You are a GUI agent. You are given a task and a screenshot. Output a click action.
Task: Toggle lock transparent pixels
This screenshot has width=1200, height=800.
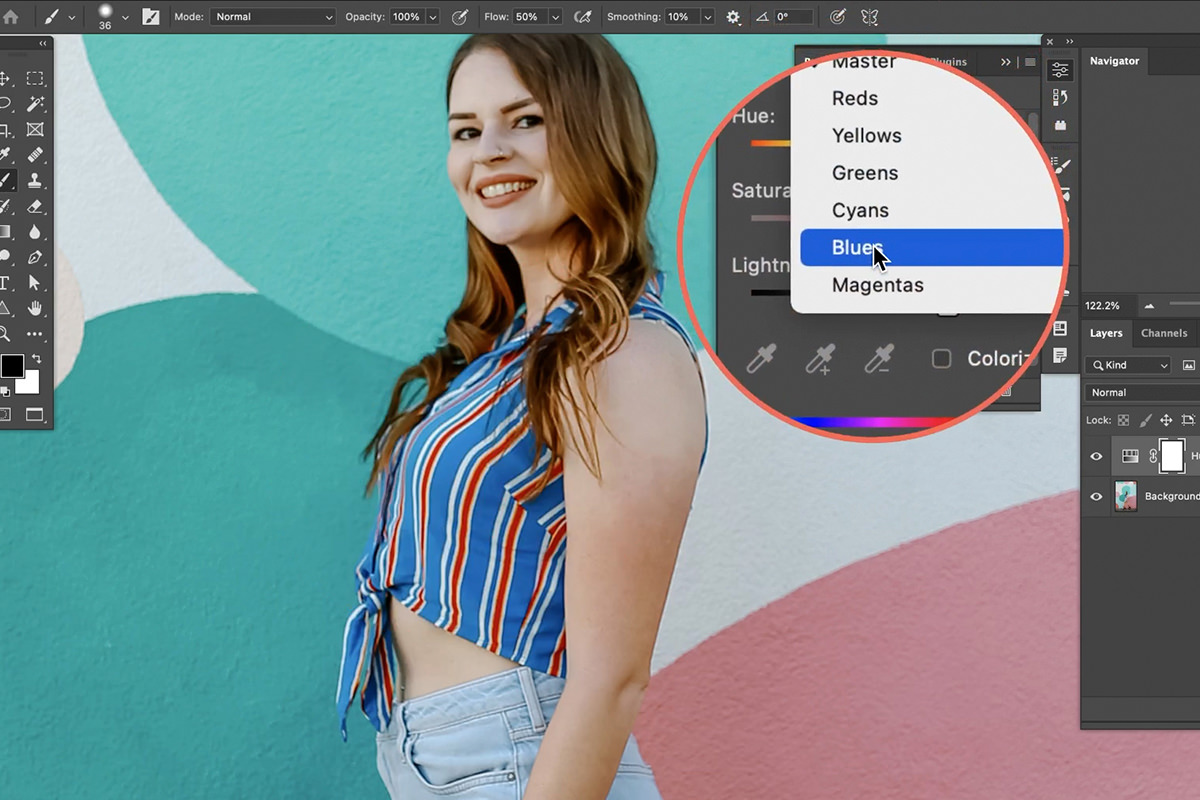coord(1123,420)
